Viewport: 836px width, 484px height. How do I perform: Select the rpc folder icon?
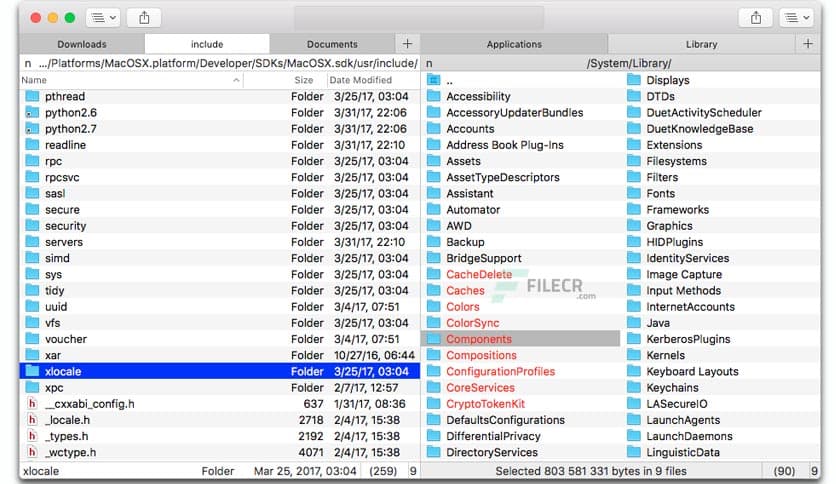(x=33, y=161)
